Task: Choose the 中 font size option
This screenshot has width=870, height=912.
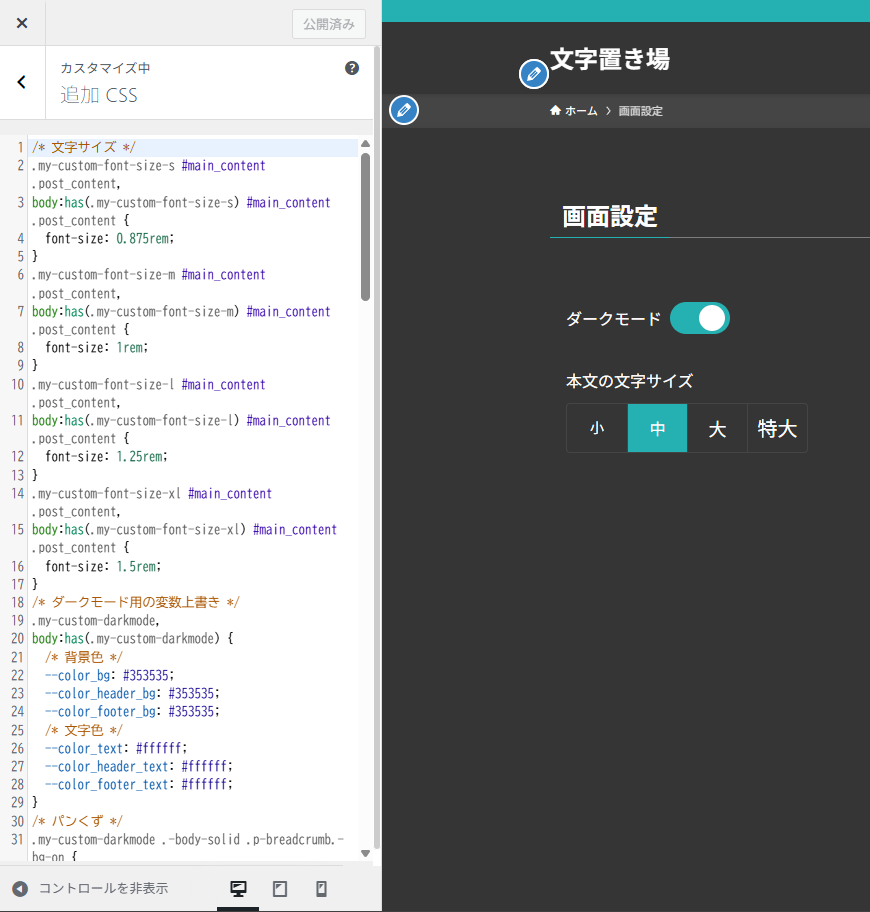Action: (657, 429)
